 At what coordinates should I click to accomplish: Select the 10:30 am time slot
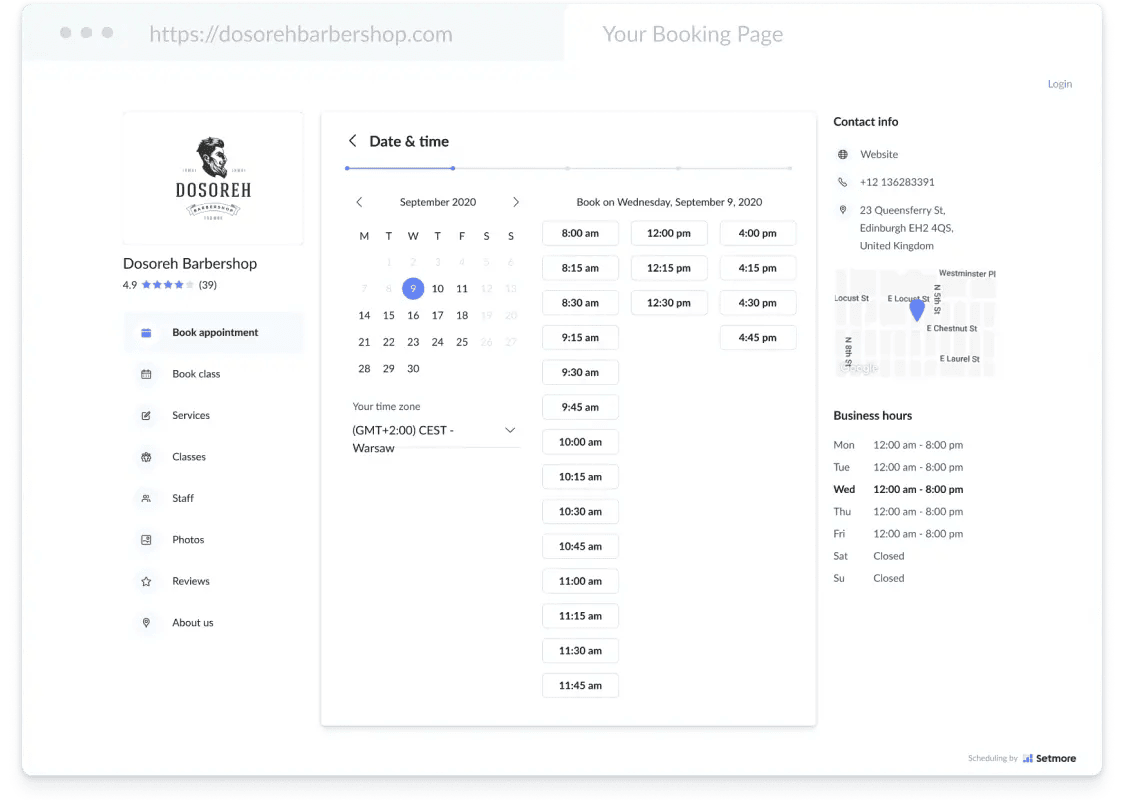580,512
